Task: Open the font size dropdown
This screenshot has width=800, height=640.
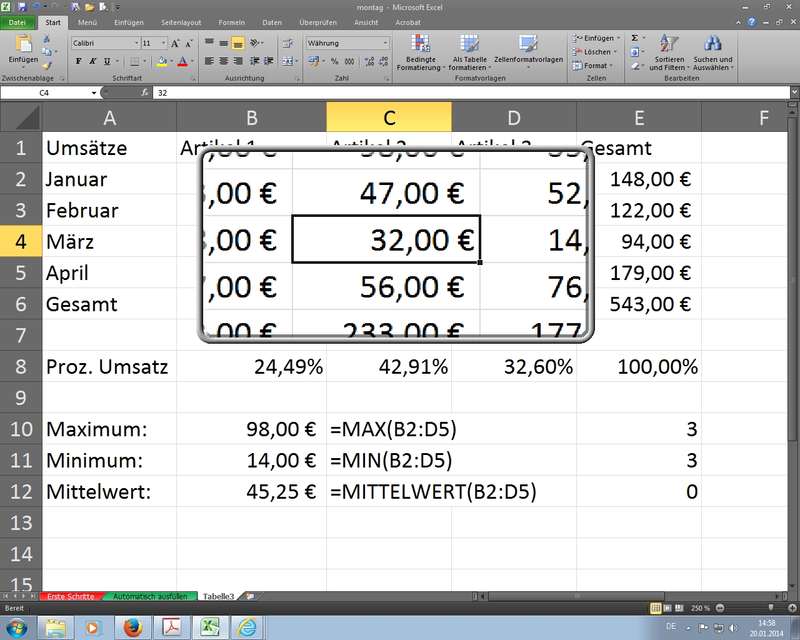Action: pyautogui.click(x=163, y=44)
